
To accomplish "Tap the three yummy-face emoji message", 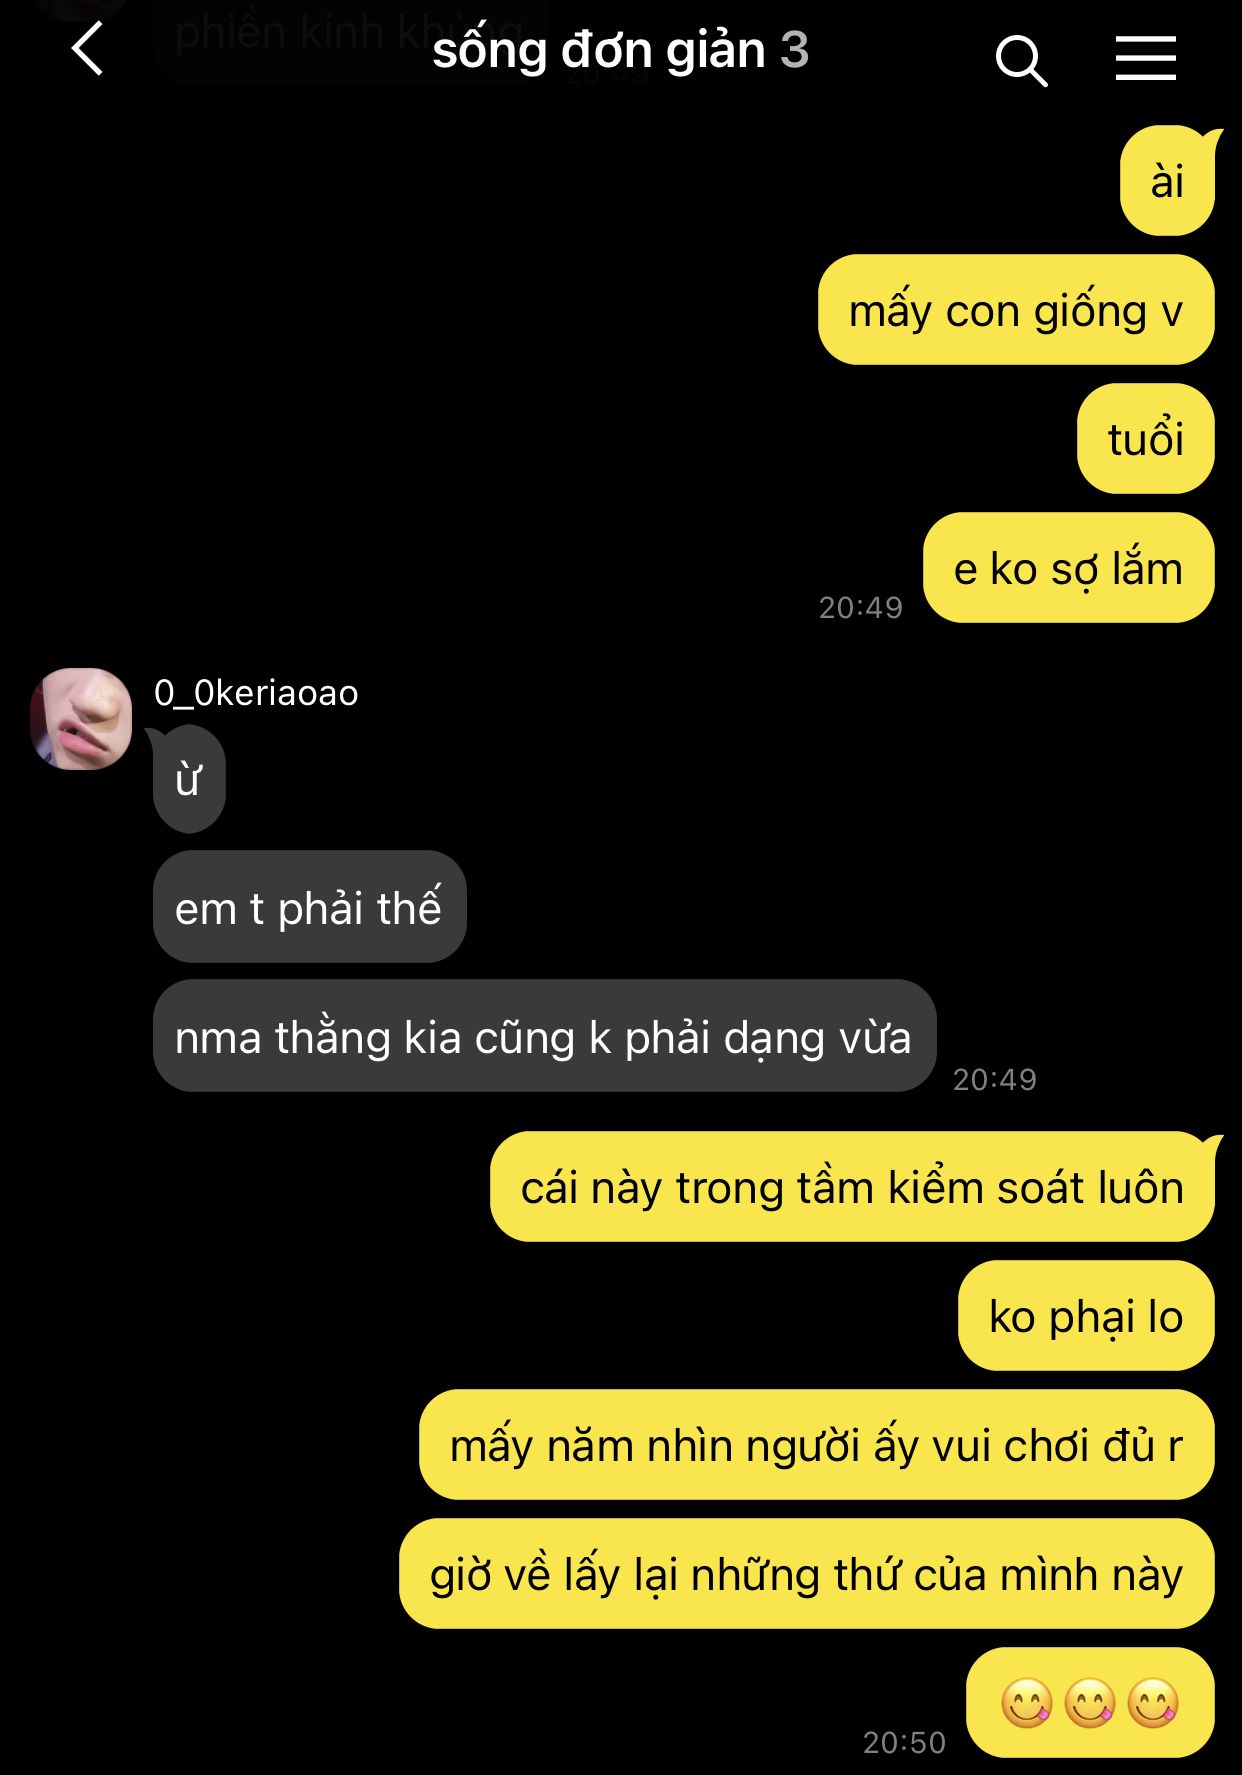I will (1091, 1703).
